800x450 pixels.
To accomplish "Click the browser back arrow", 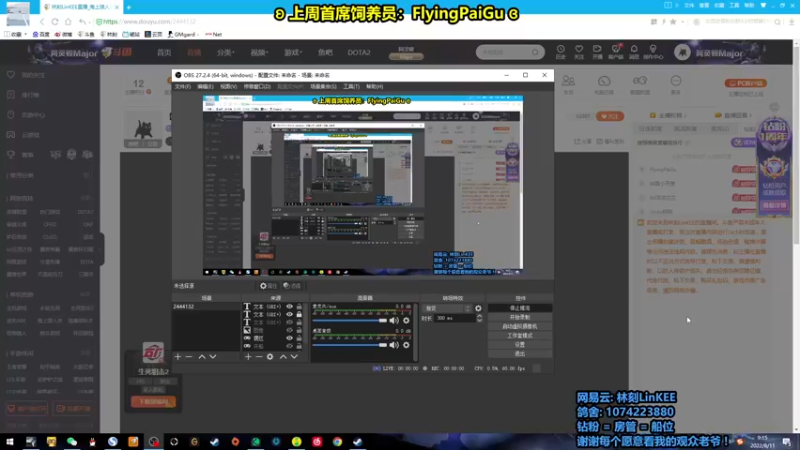I will 42,22.
